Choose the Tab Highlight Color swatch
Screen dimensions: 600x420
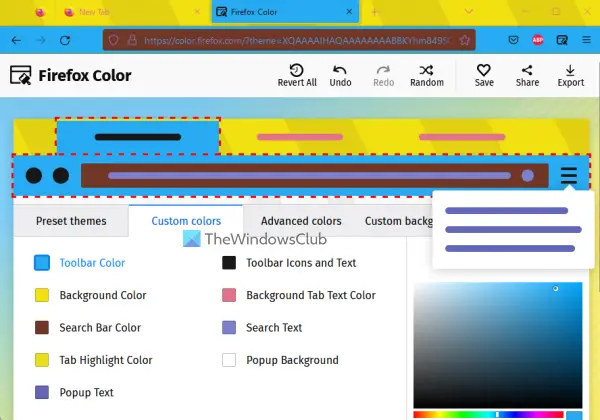(x=42, y=360)
